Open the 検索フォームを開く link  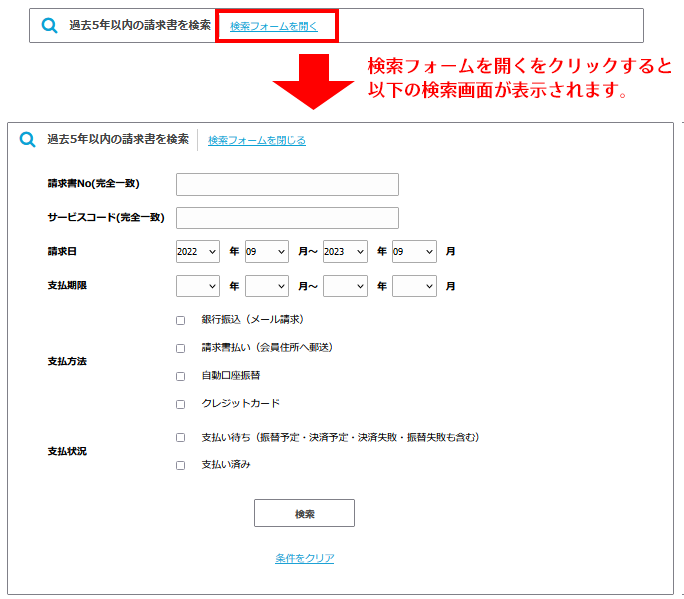point(274,26)
